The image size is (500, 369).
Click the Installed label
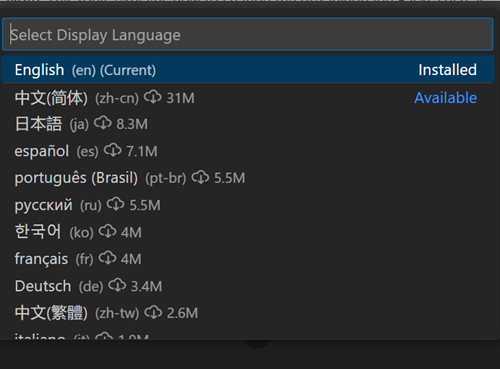pos(447,70)
